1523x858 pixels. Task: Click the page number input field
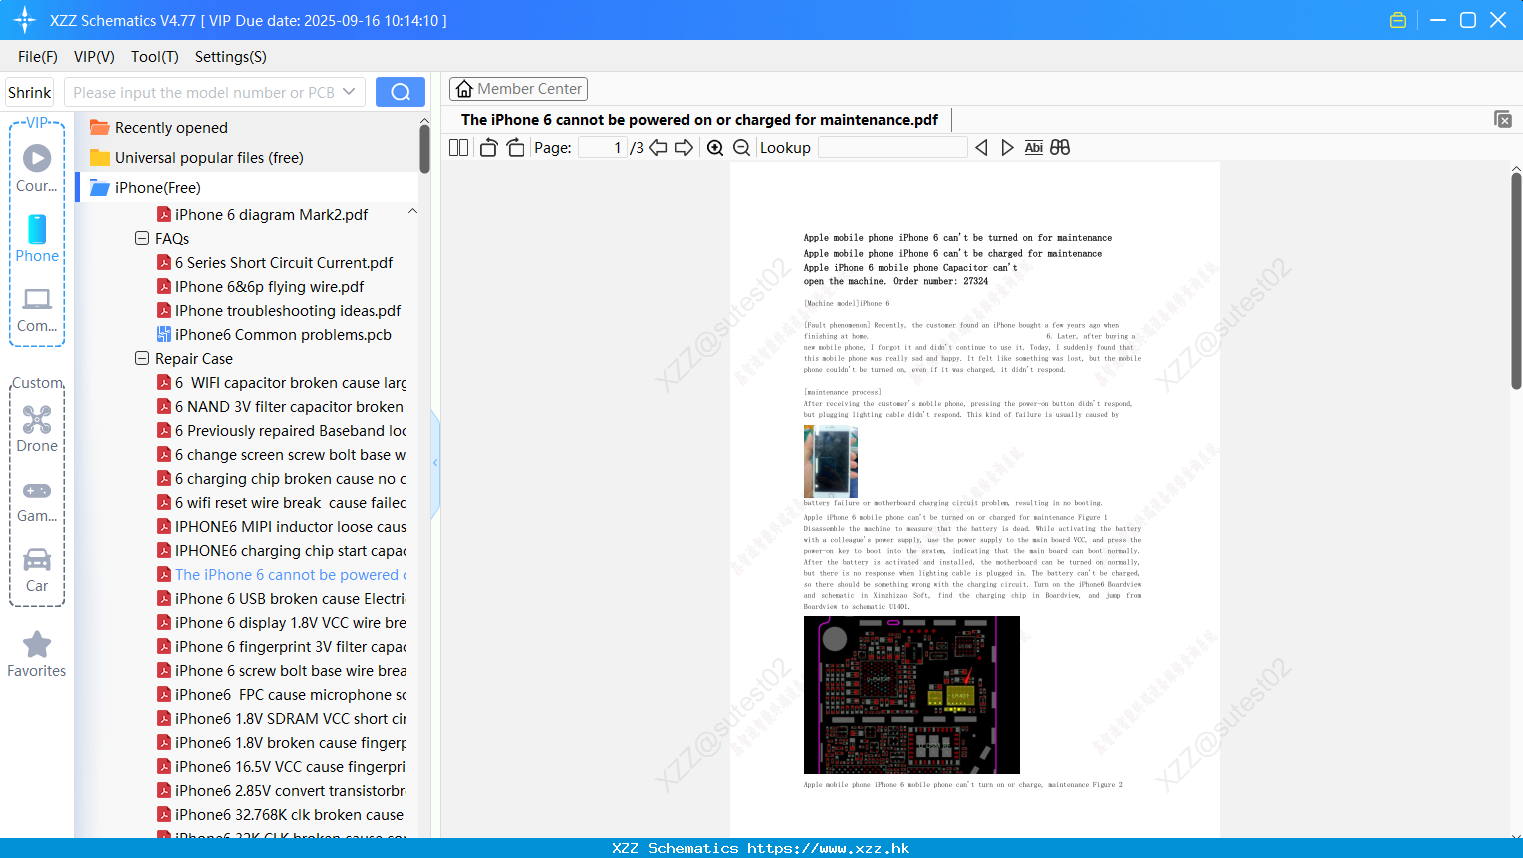[x=603, y=148]
